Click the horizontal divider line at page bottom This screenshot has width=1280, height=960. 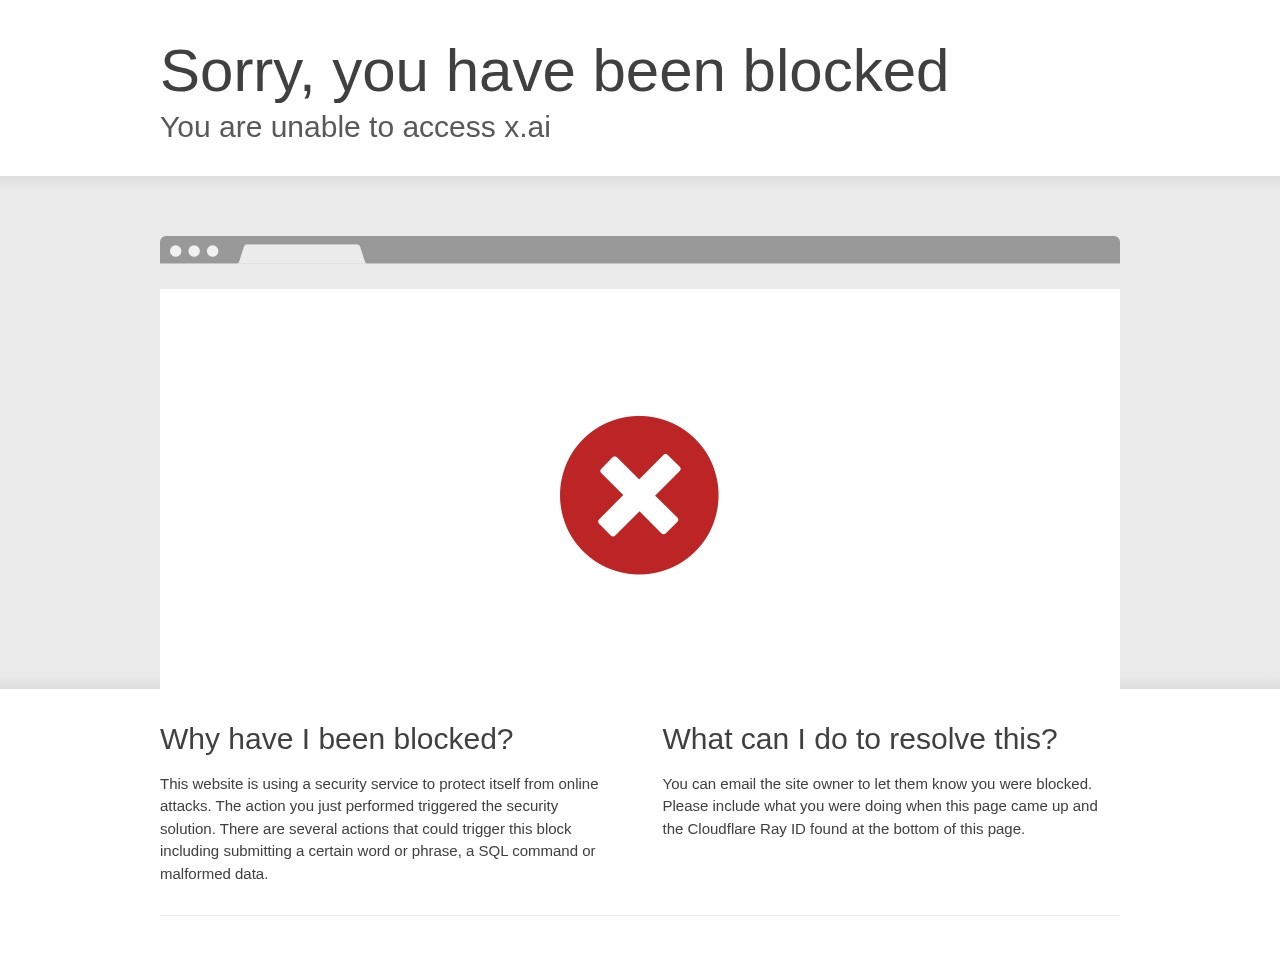(640, 915)
